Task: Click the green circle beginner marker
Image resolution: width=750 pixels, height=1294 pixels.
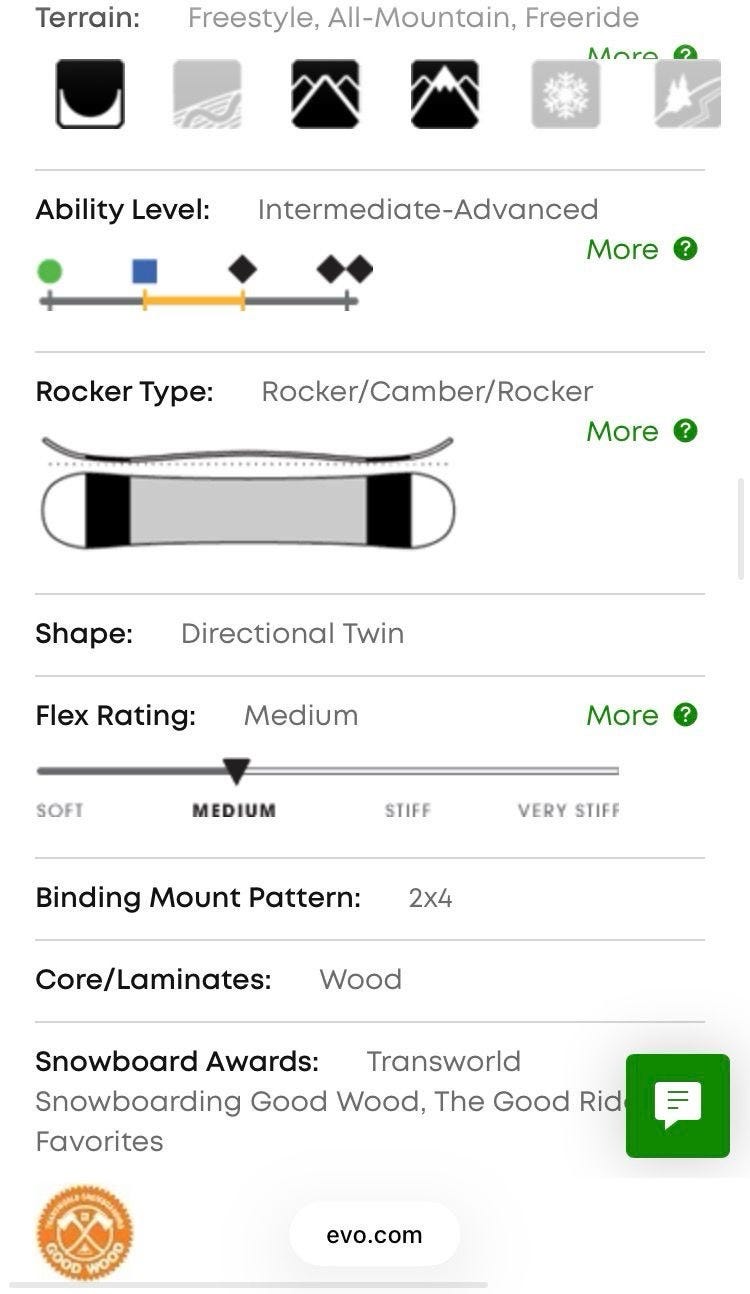Action: pos(49,271)
